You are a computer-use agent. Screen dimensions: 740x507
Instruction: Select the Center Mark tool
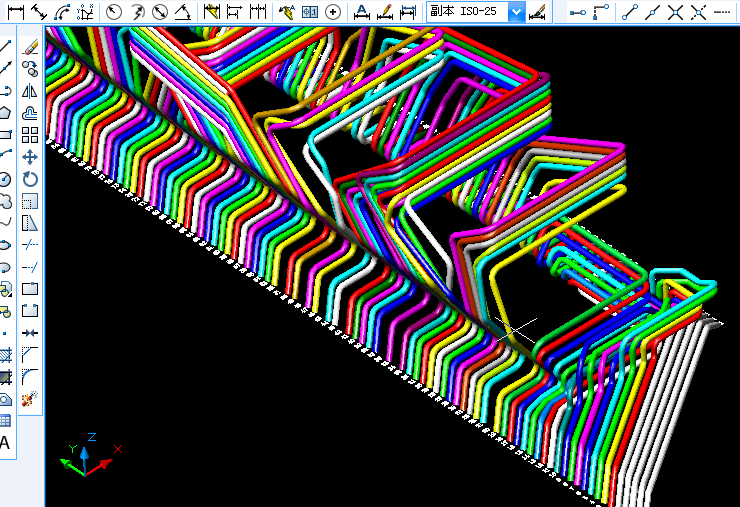(x=333, y=11)
